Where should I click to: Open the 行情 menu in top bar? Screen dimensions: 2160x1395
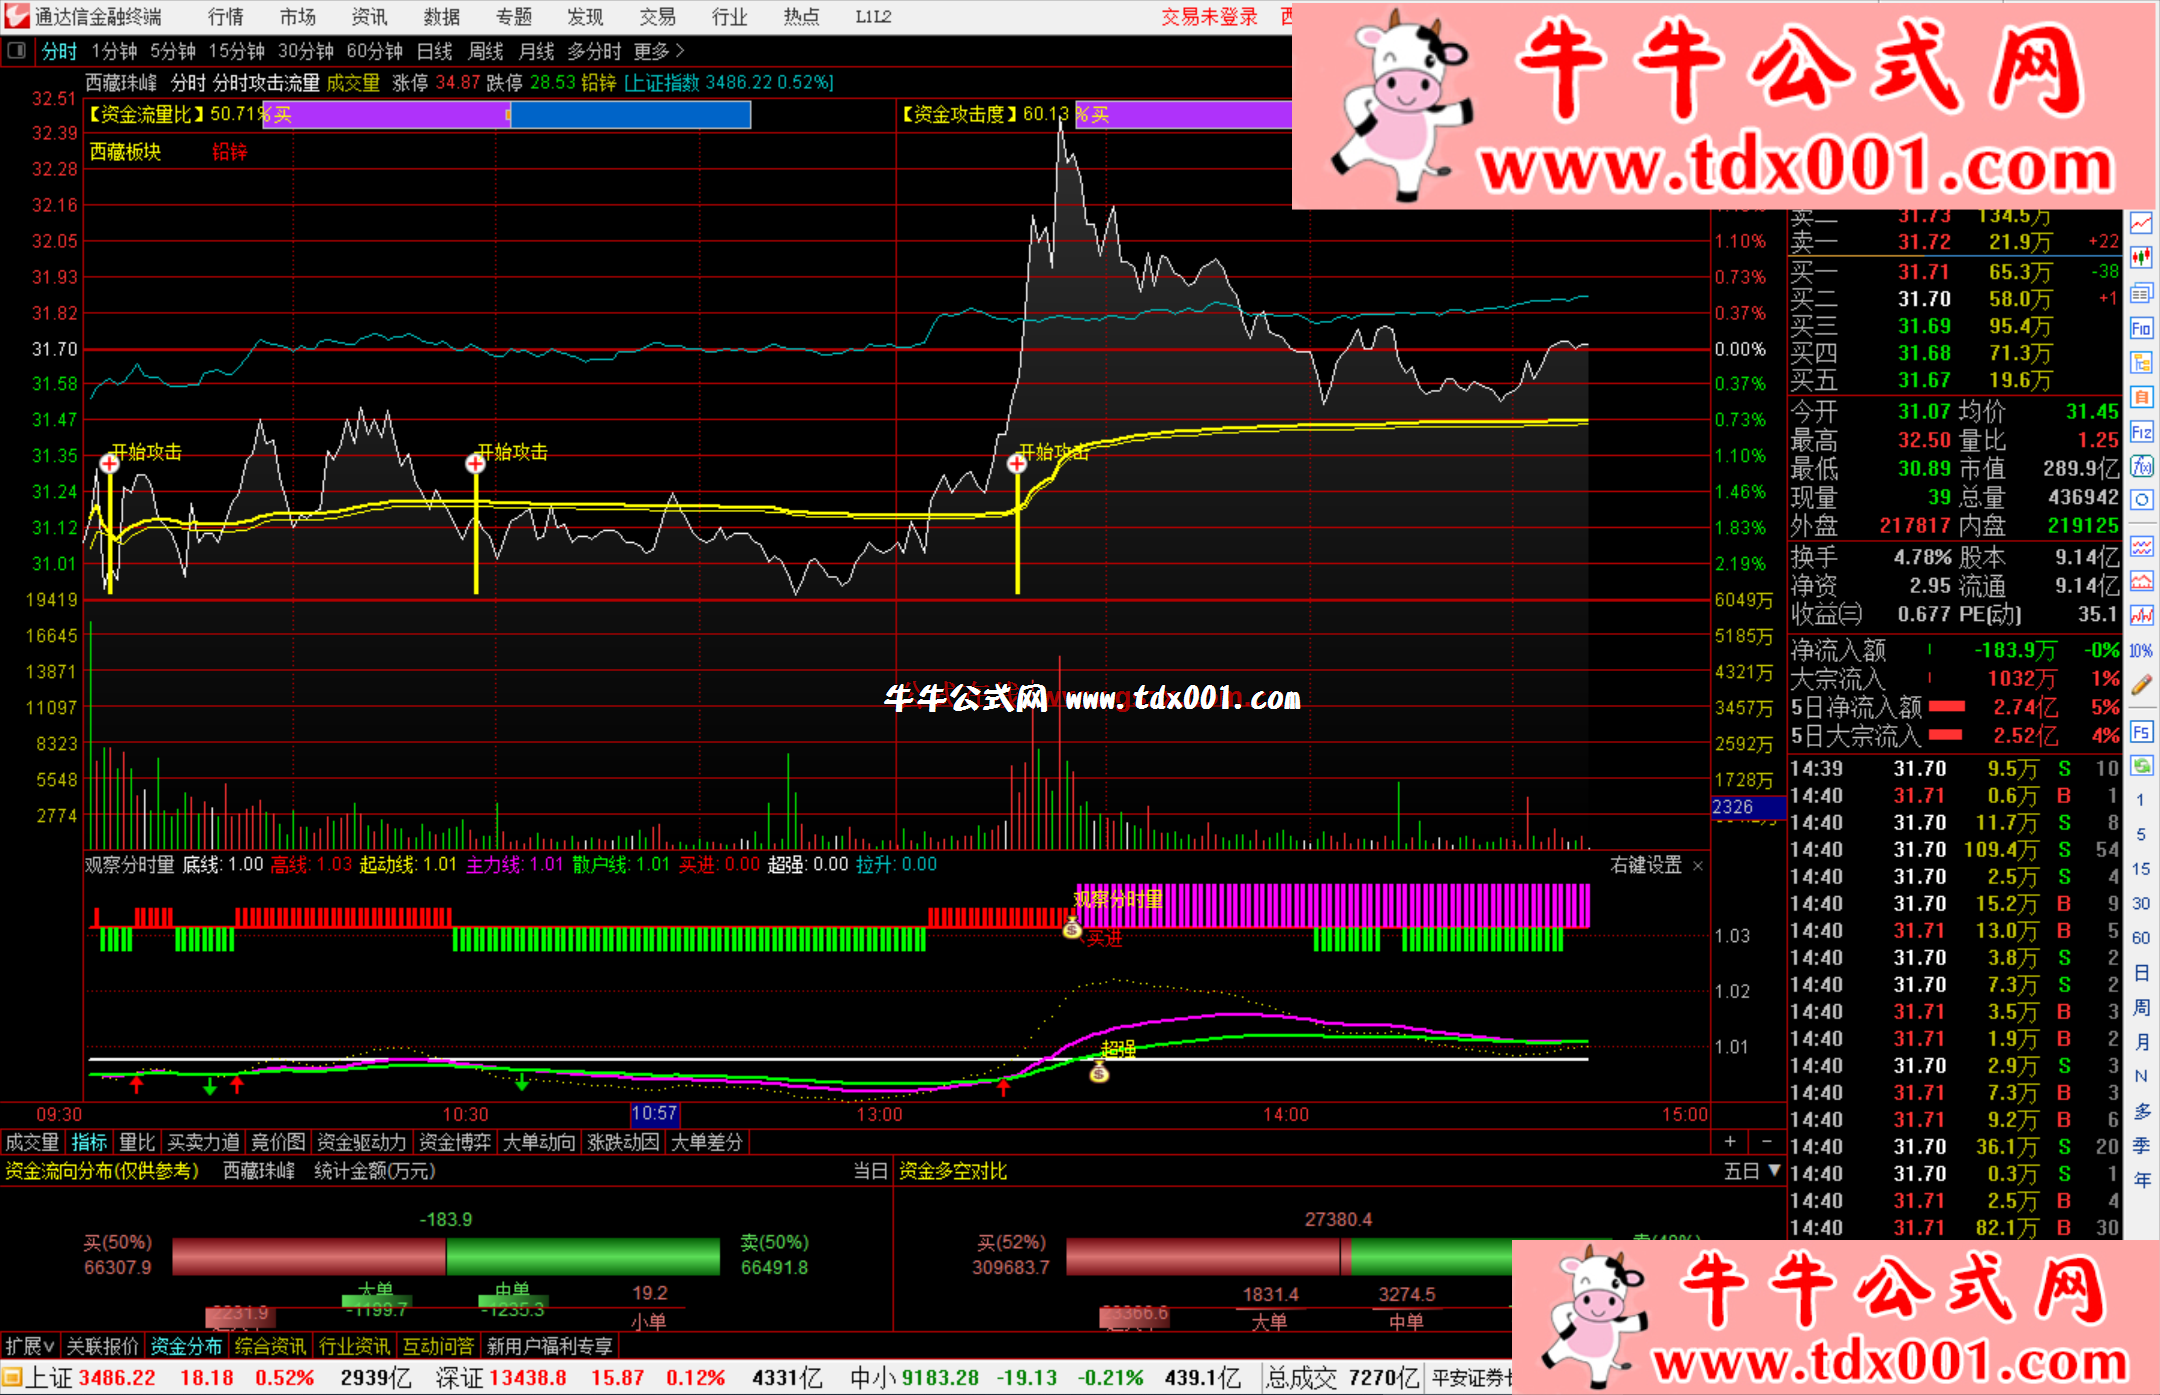225,17
